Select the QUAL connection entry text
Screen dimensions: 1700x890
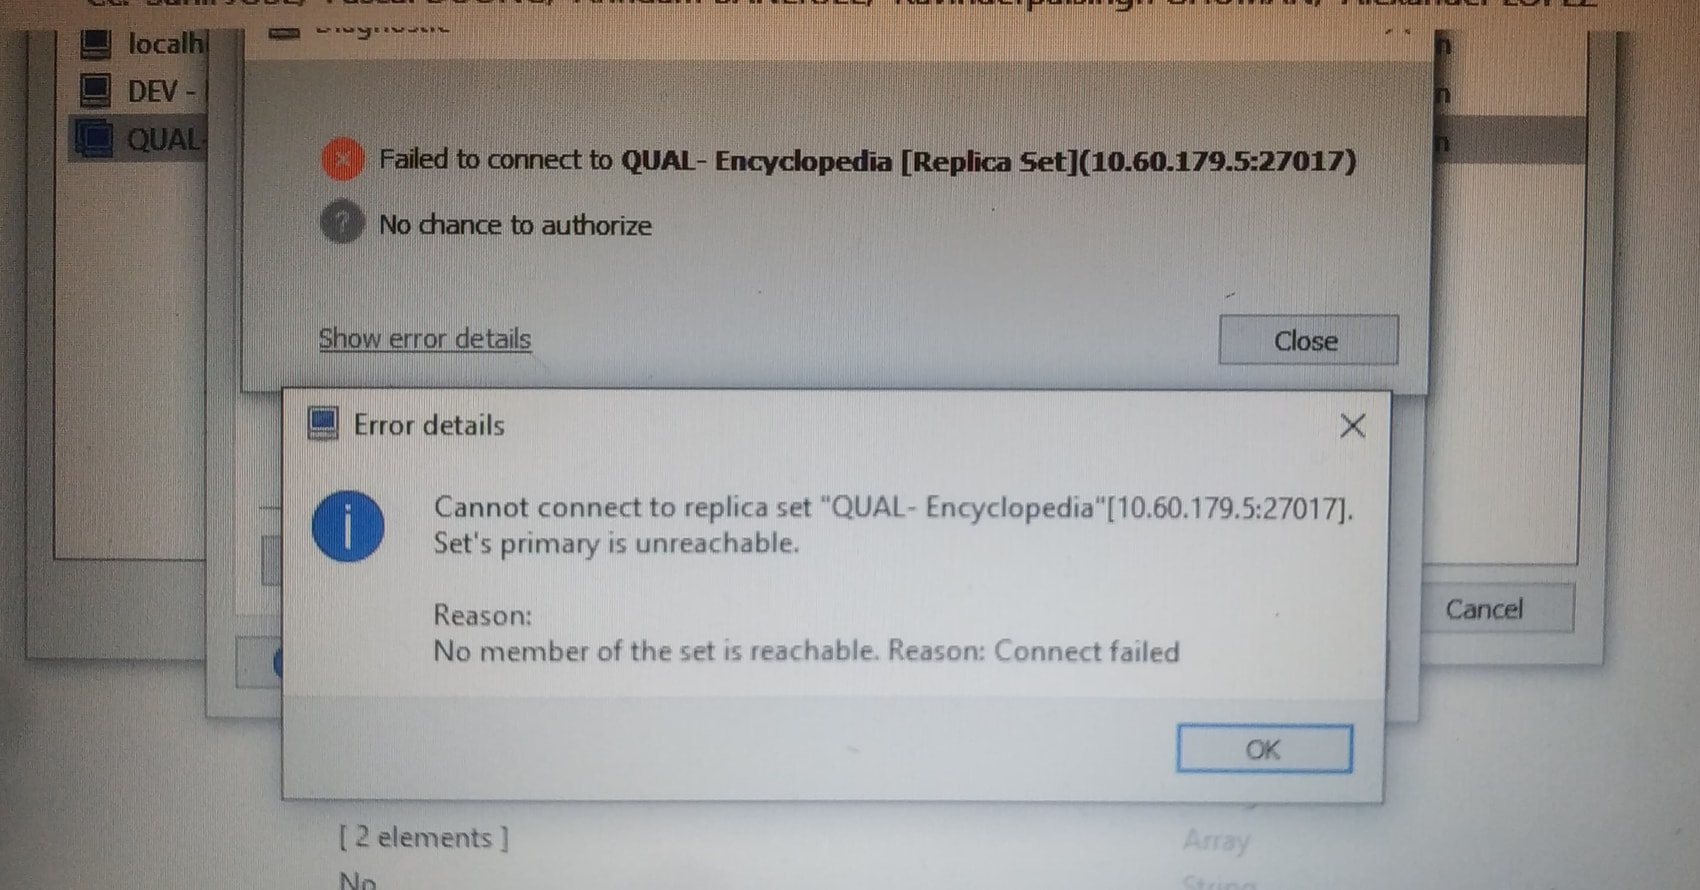[x=164, y=139]
